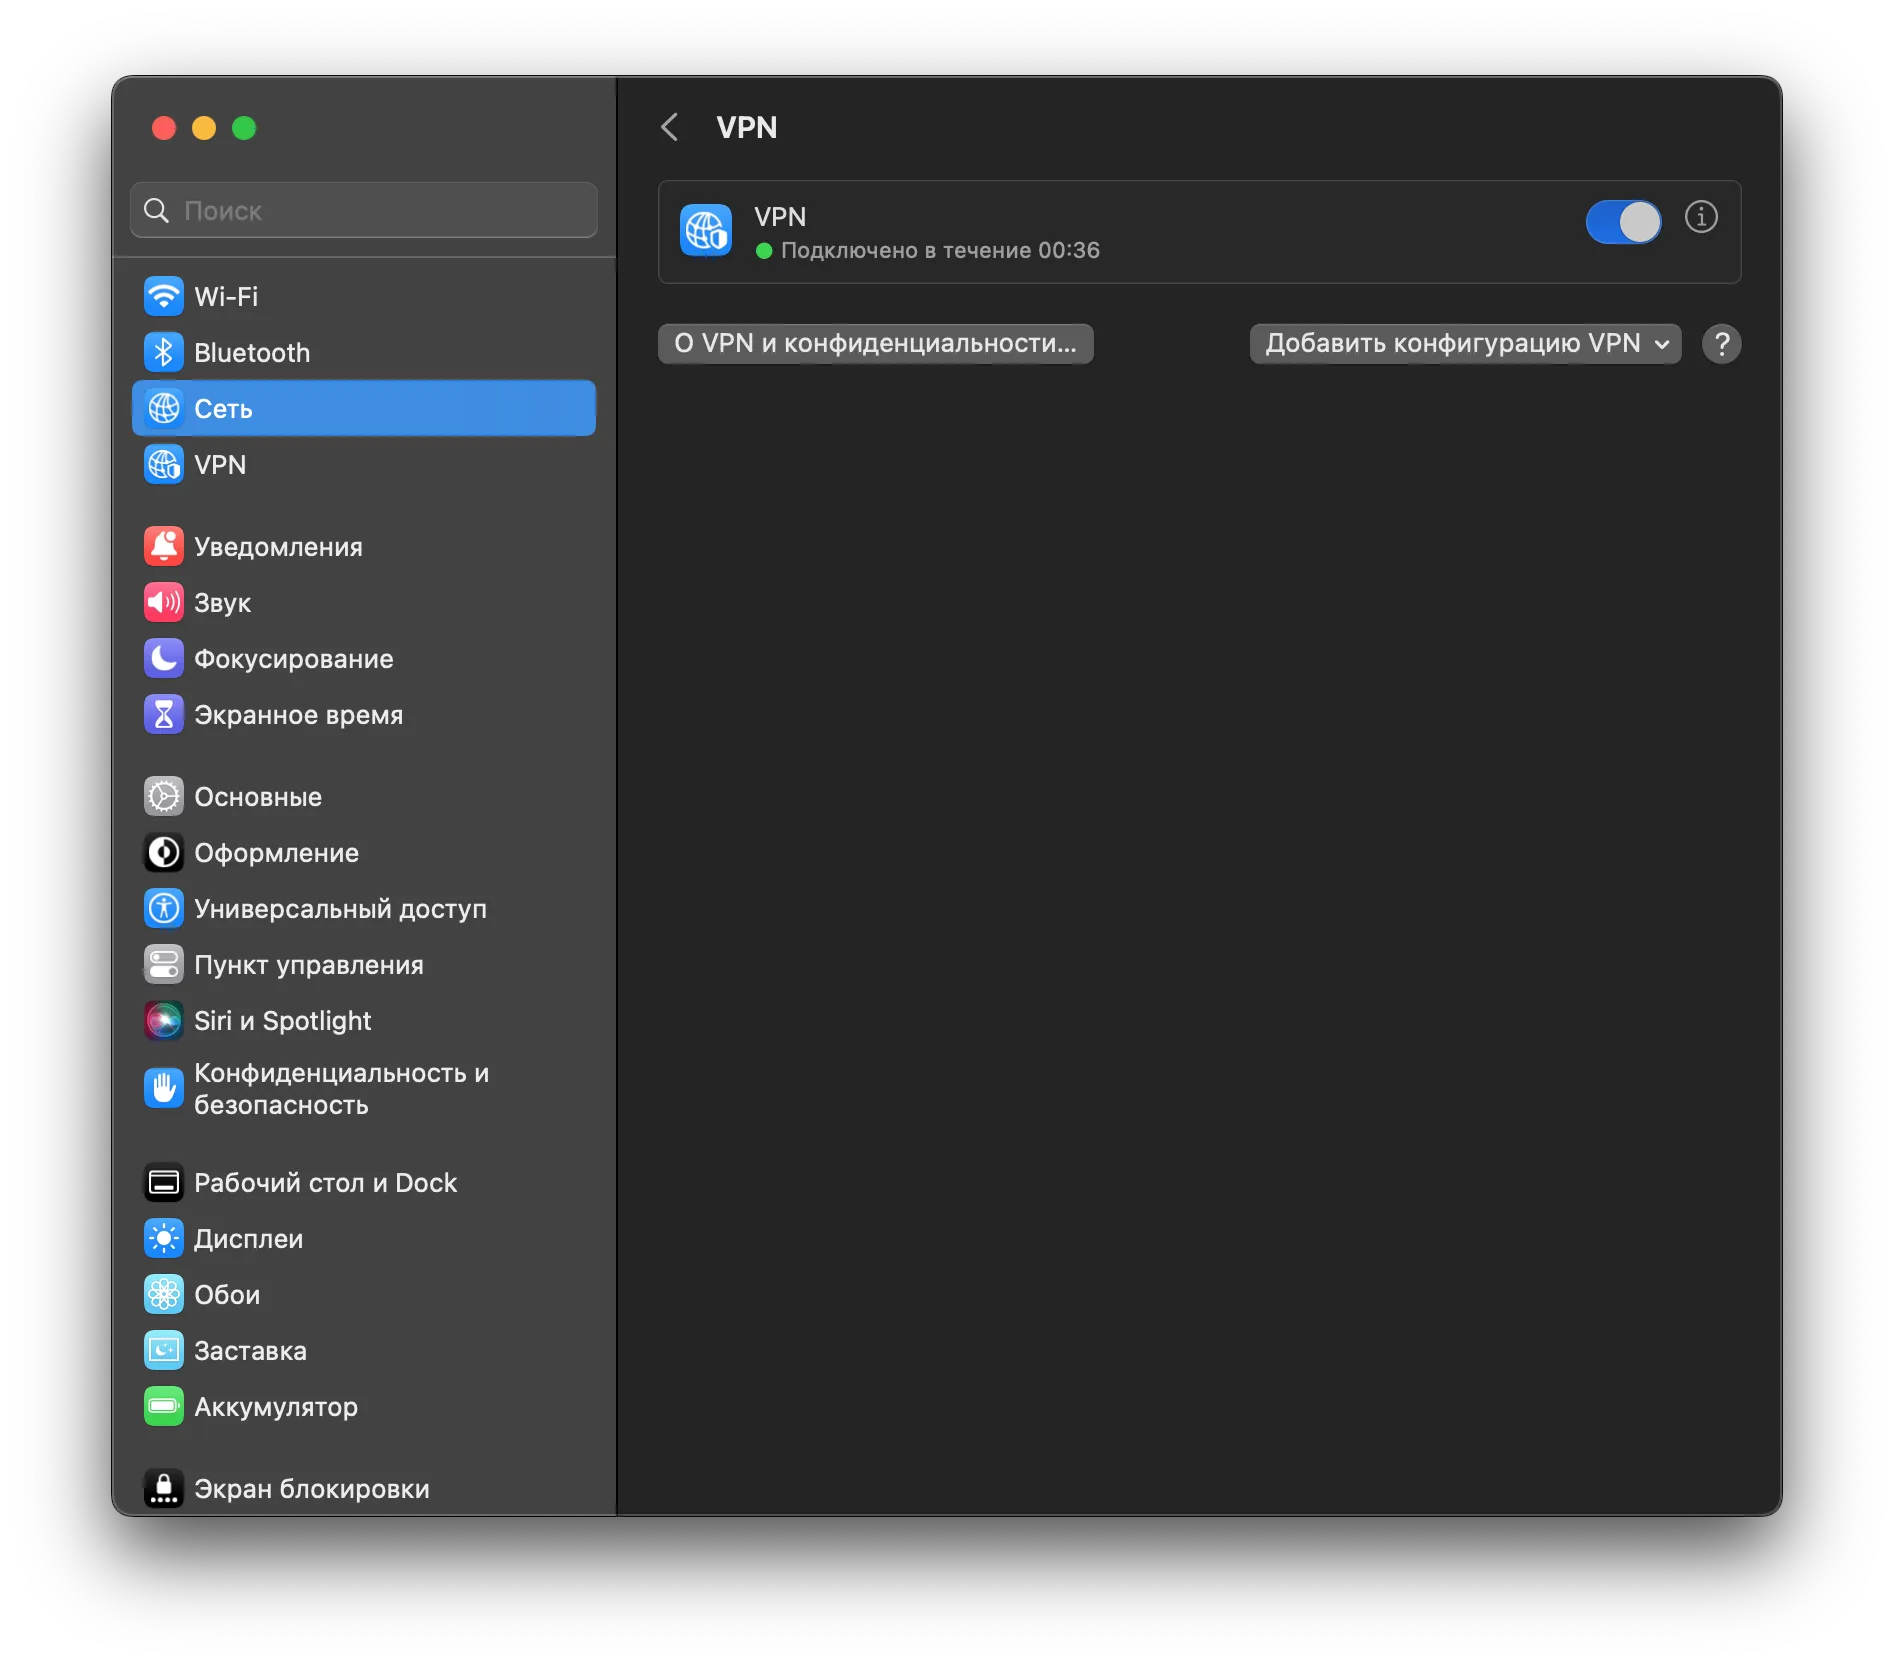The width and height of the screenshot is (1894, 1664).
Task: Click the back chevron next to VPN title
Action: click(670, 127)
